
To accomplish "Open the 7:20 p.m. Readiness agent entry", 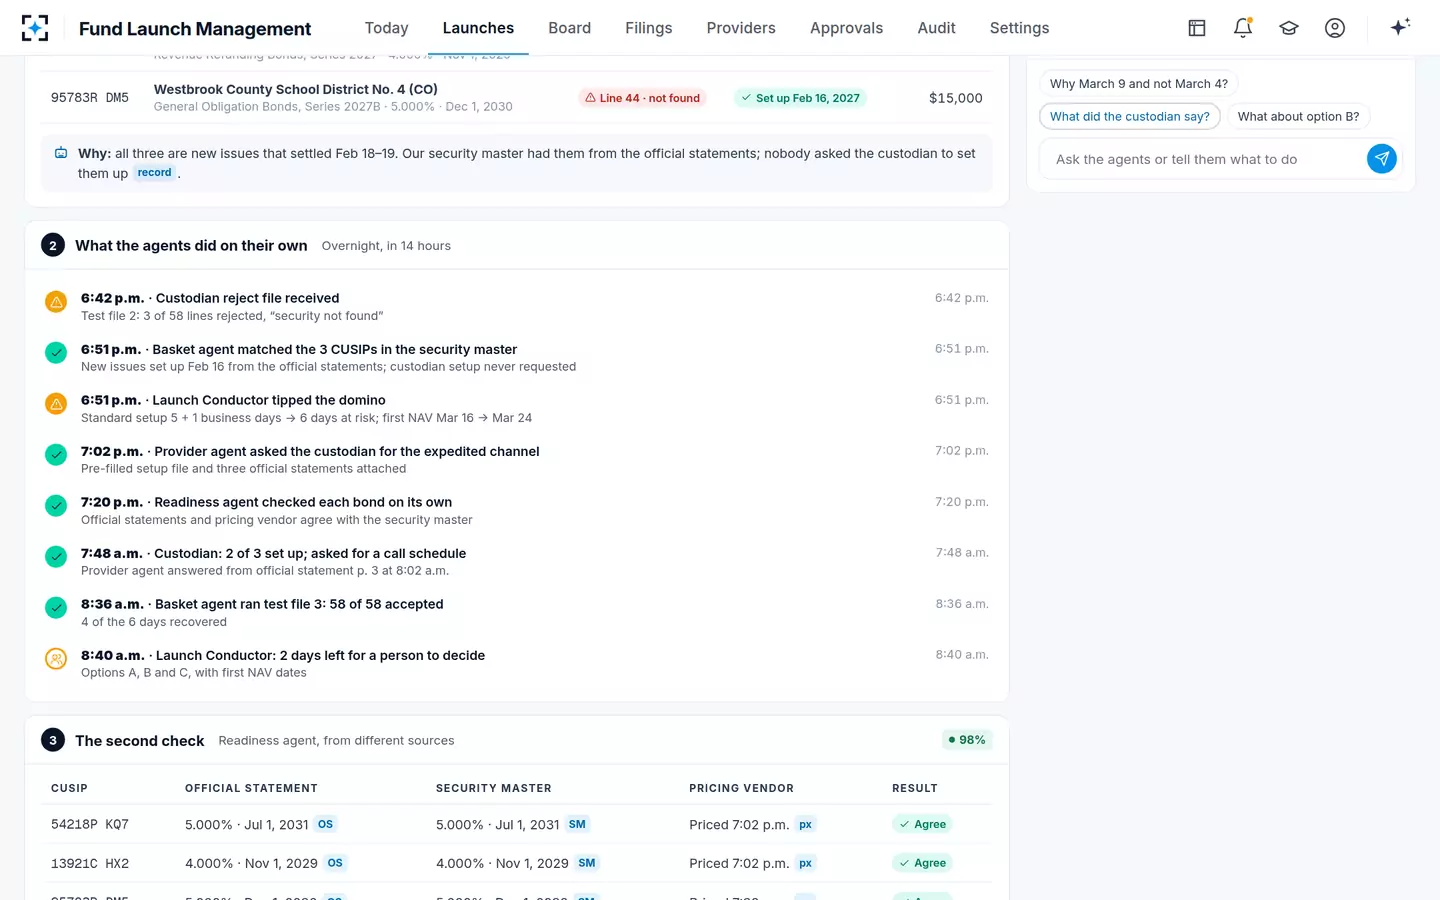I will point(516,510).
